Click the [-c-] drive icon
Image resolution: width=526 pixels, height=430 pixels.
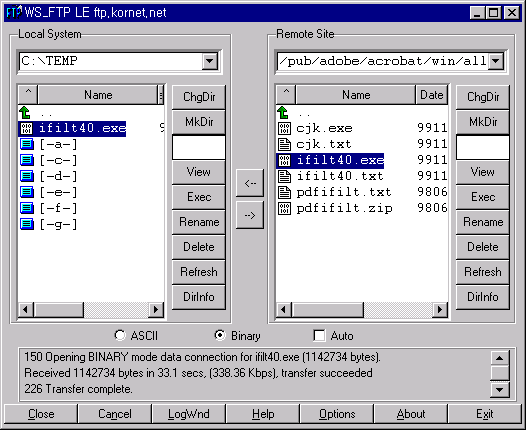click(27, 160)
